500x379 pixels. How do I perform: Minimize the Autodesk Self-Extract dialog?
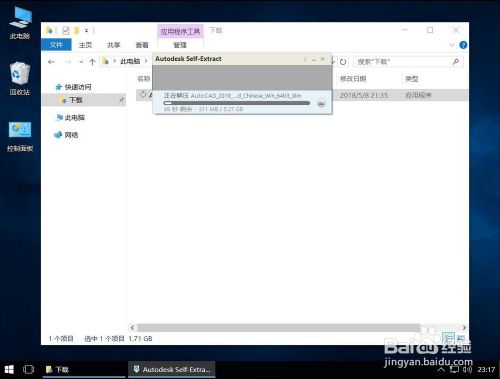point(314,59)
